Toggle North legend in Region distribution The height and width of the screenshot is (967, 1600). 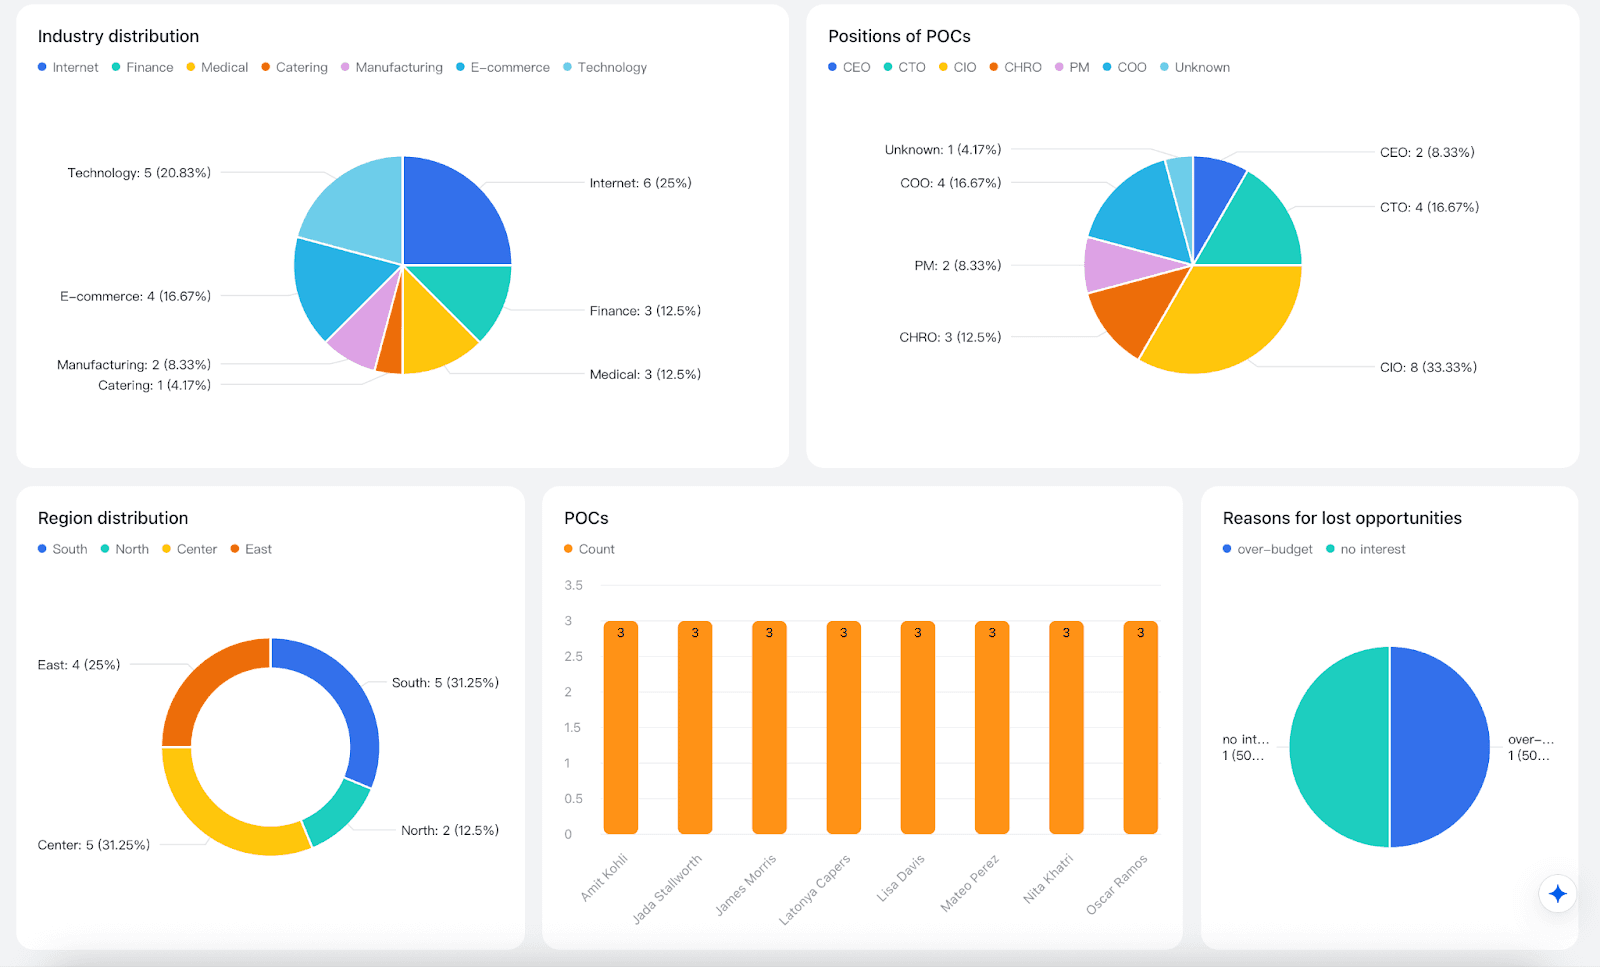click(124, 549)
